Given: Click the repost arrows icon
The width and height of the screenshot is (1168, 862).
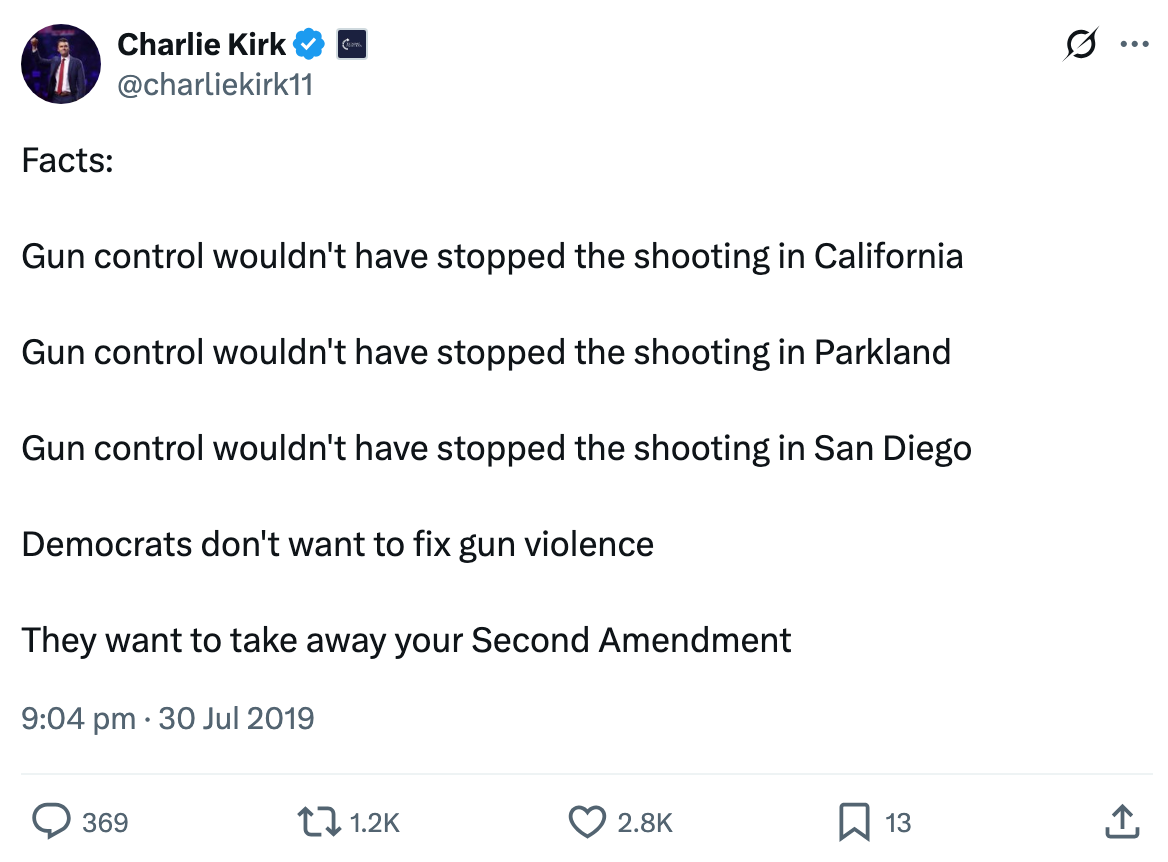Looking at the screenshot, I should pyautogui.click(x=318, y=822).
